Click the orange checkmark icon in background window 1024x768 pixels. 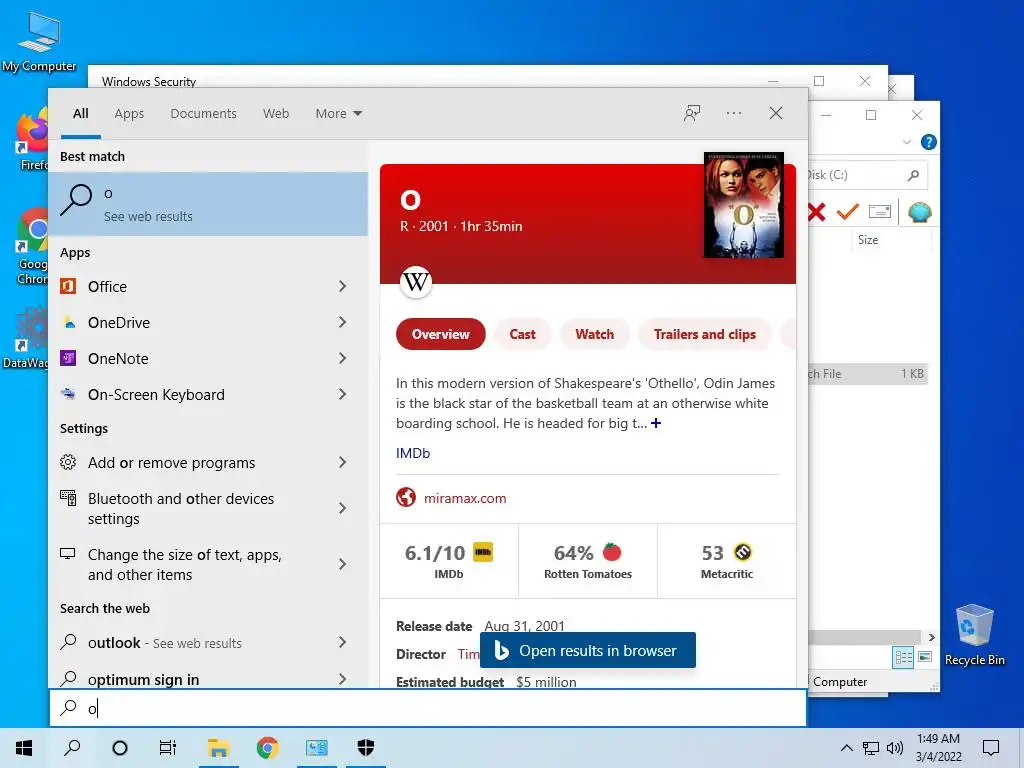[x=848, y=212]
